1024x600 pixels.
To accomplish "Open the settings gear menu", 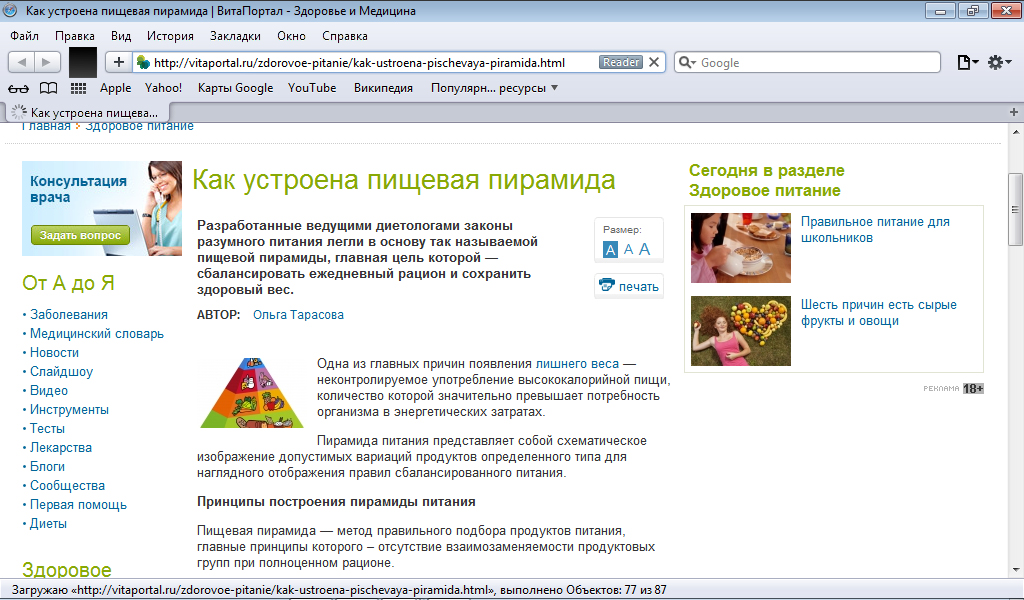I will (999, 62).
